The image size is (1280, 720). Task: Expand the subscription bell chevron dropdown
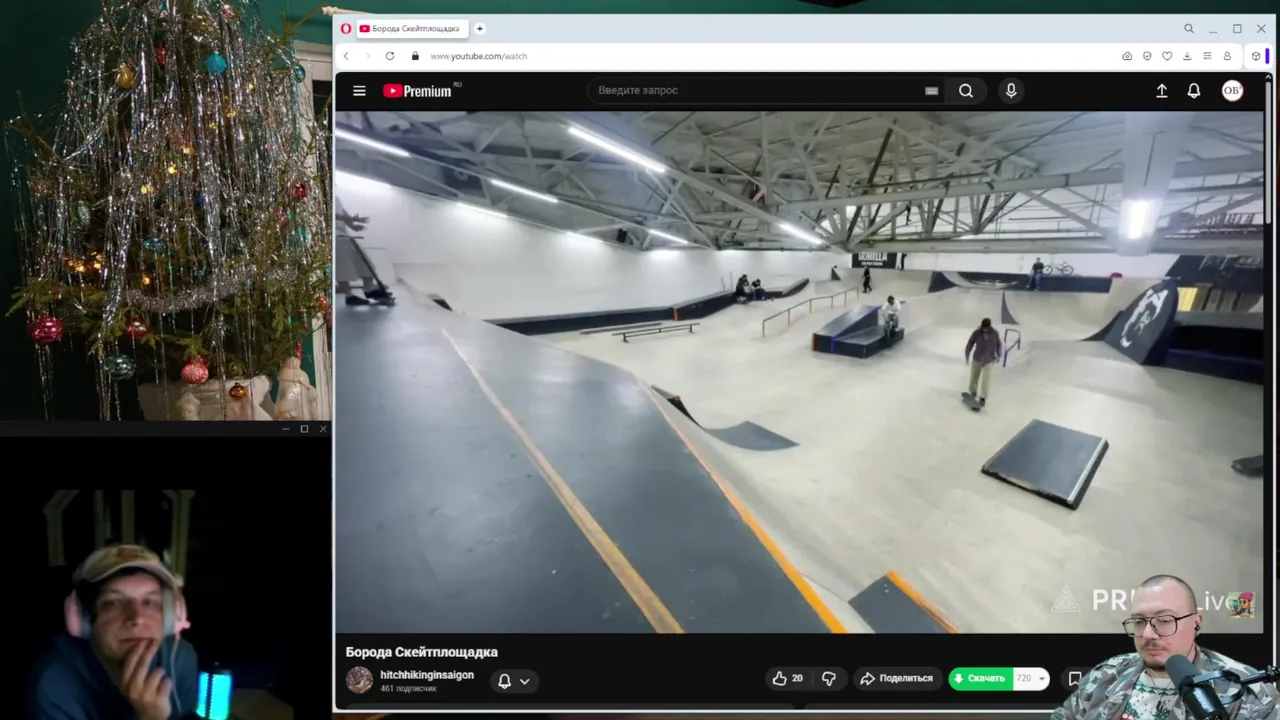tap(524, 682)
